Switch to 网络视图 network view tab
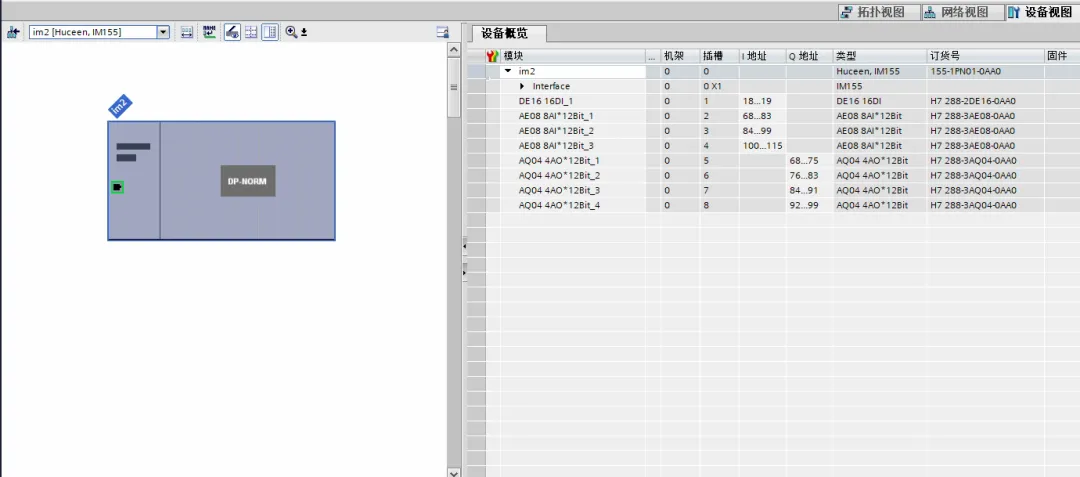The image size is (1080, 477). tap(955, 12)
